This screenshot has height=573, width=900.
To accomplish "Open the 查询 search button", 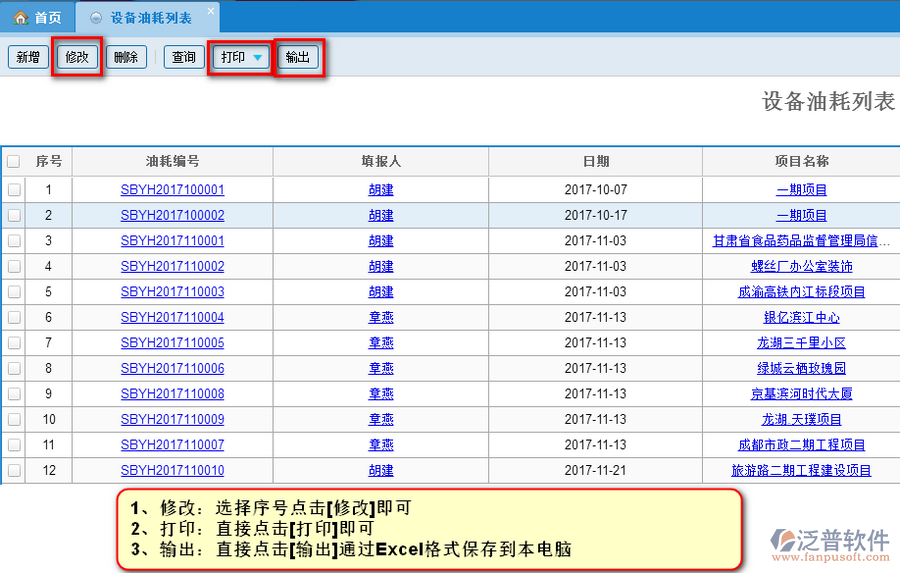I will pyautogui.click(x=184, y=57).
